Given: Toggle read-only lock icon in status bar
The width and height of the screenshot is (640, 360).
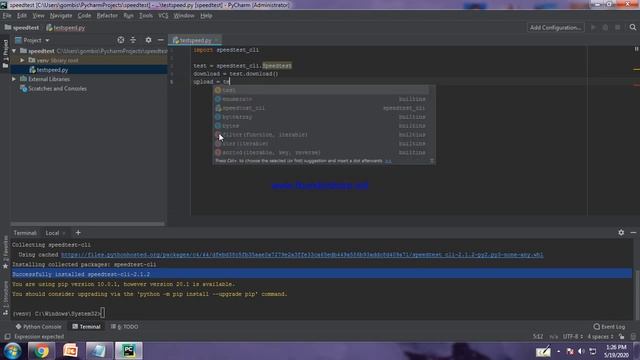Looking at the screenshot, I should pos(622,337).
